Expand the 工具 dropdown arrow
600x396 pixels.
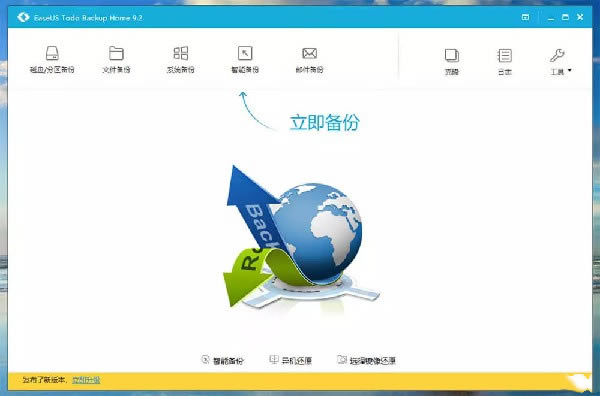569,70
